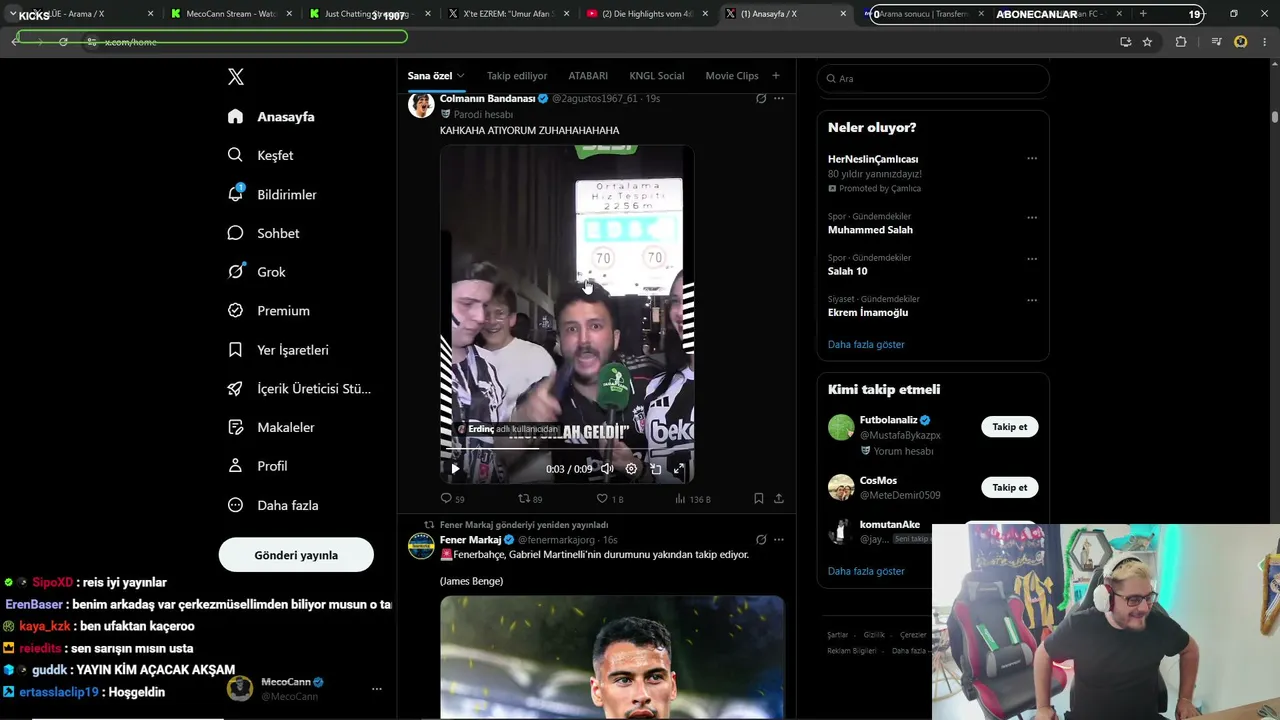
Task: Open Fener Markaj profile name link
Action: tap(470, 540)
